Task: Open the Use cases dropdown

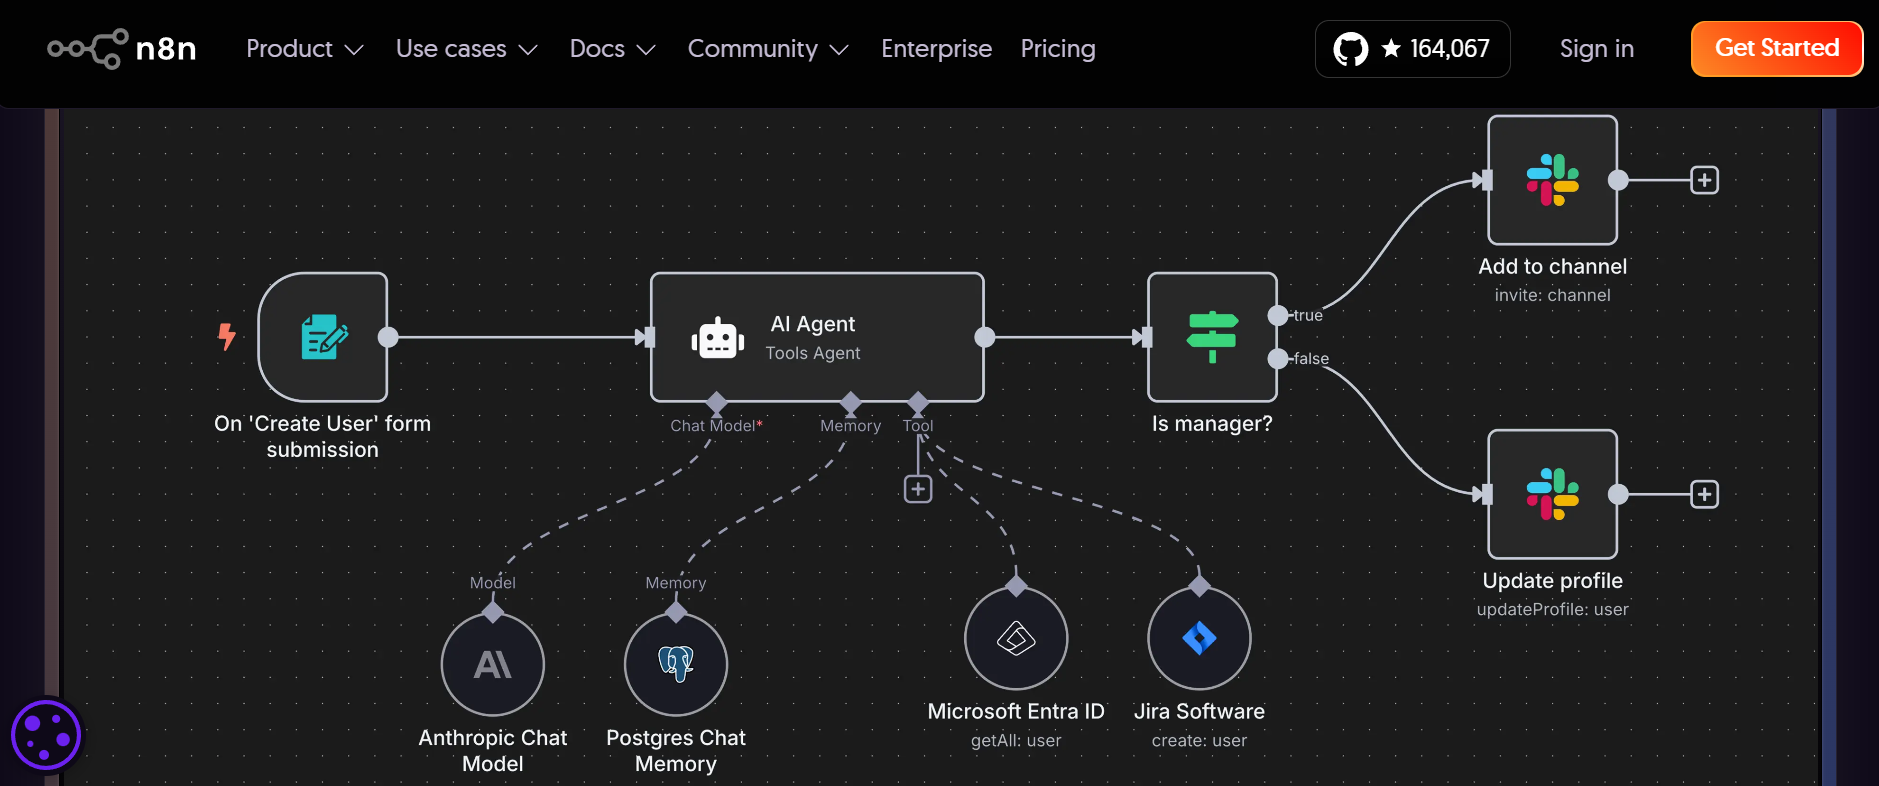Action: pyautogui.click(x=466, y=48)
